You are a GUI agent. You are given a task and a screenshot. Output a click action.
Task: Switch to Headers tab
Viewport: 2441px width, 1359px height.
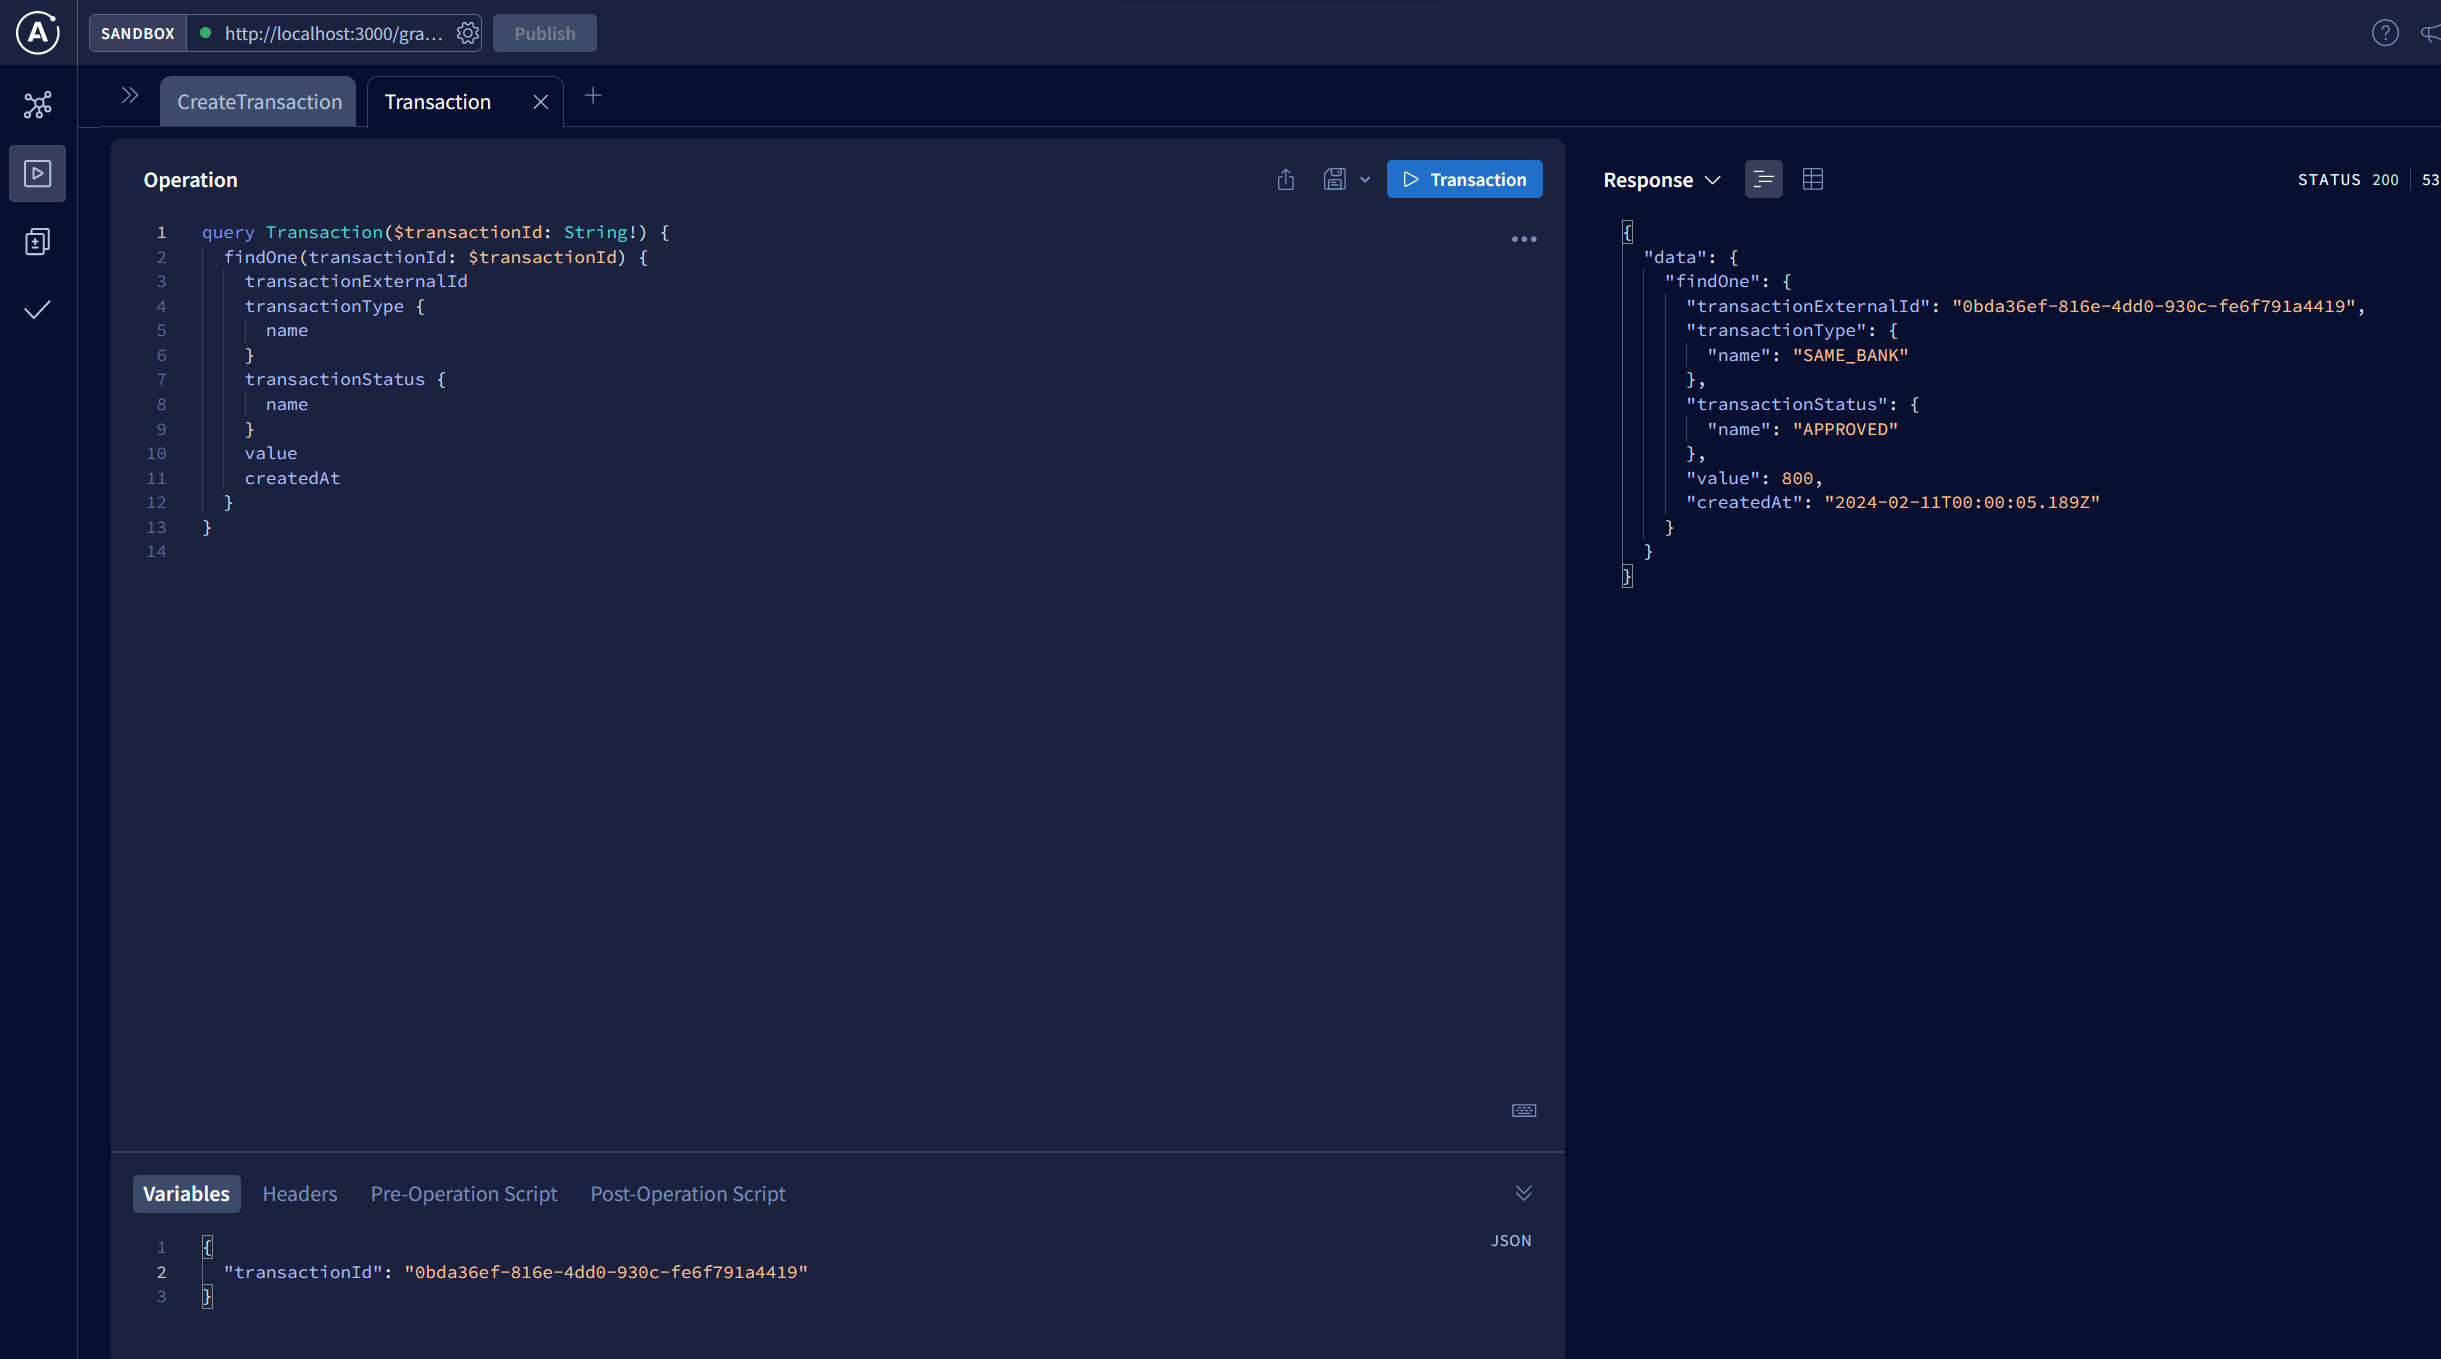(x=299, y=1193)
